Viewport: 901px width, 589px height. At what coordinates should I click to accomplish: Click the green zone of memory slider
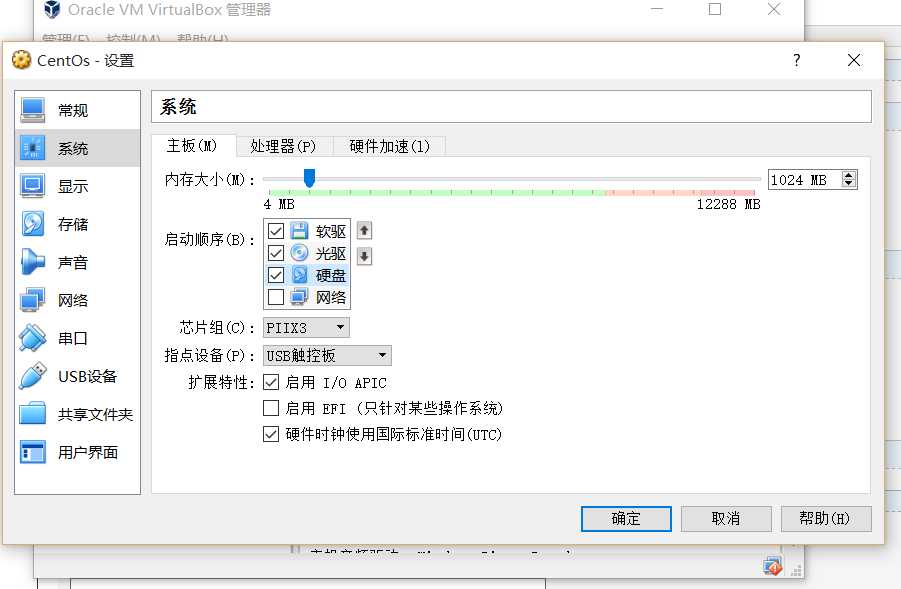pos(437,193)
